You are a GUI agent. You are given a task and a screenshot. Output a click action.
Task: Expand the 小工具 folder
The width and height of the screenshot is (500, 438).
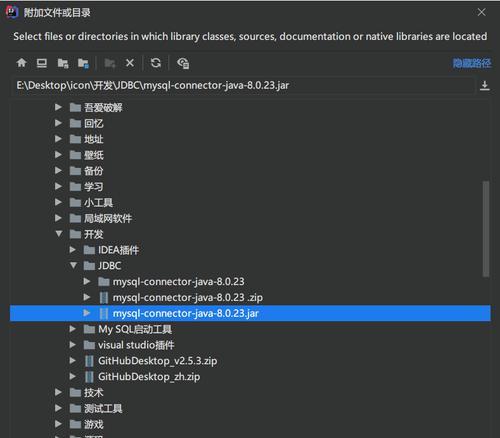tap(58, 202)
